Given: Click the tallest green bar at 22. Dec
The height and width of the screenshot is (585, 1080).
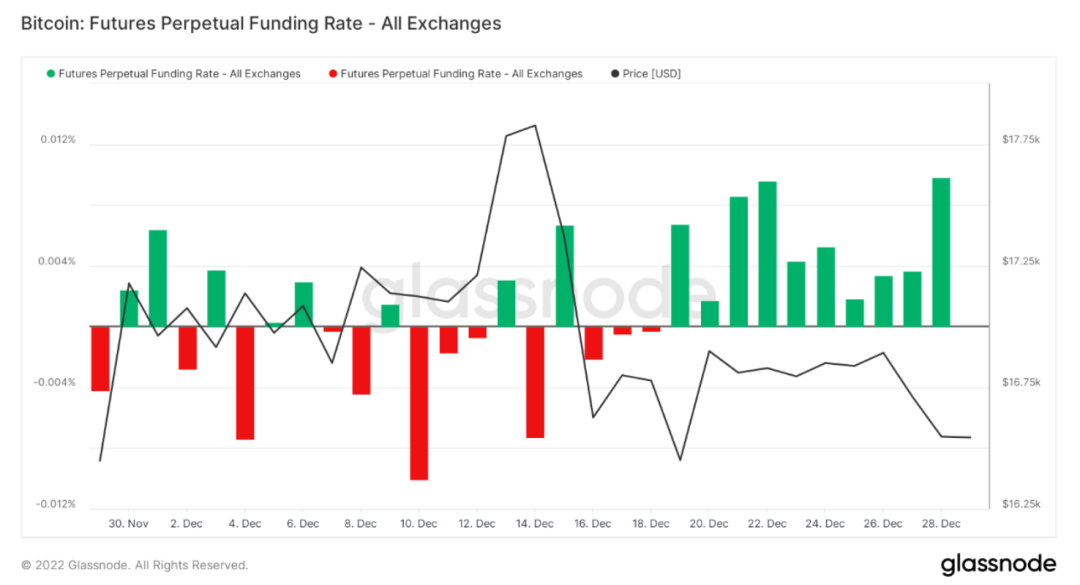Looking at the screenshot, I should pos(767,254).
